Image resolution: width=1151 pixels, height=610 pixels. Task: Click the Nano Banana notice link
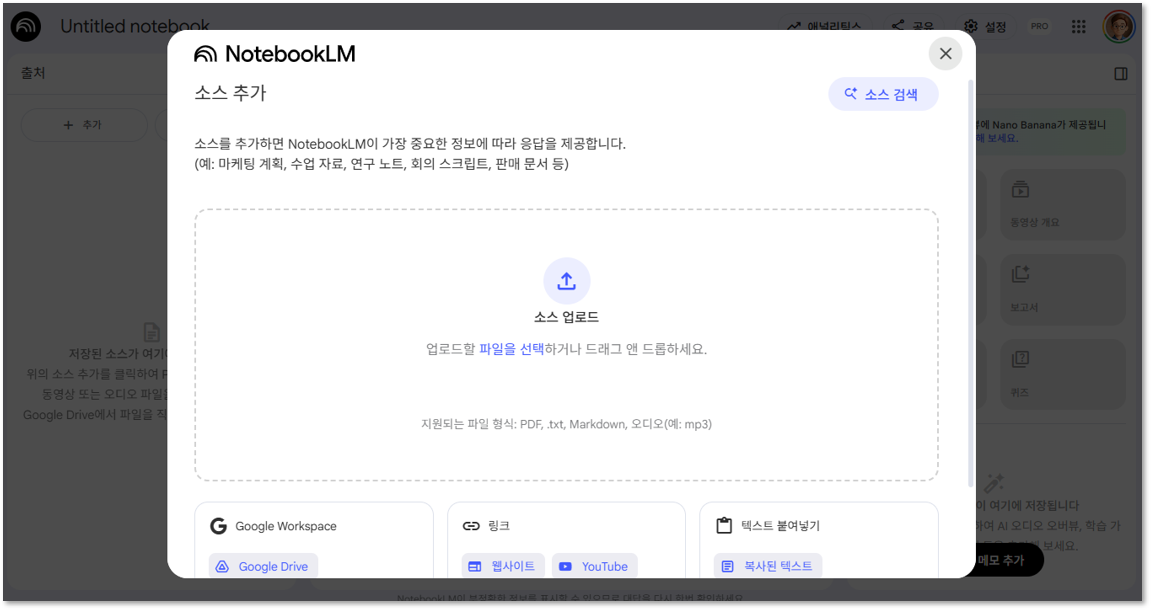point(997,138)
